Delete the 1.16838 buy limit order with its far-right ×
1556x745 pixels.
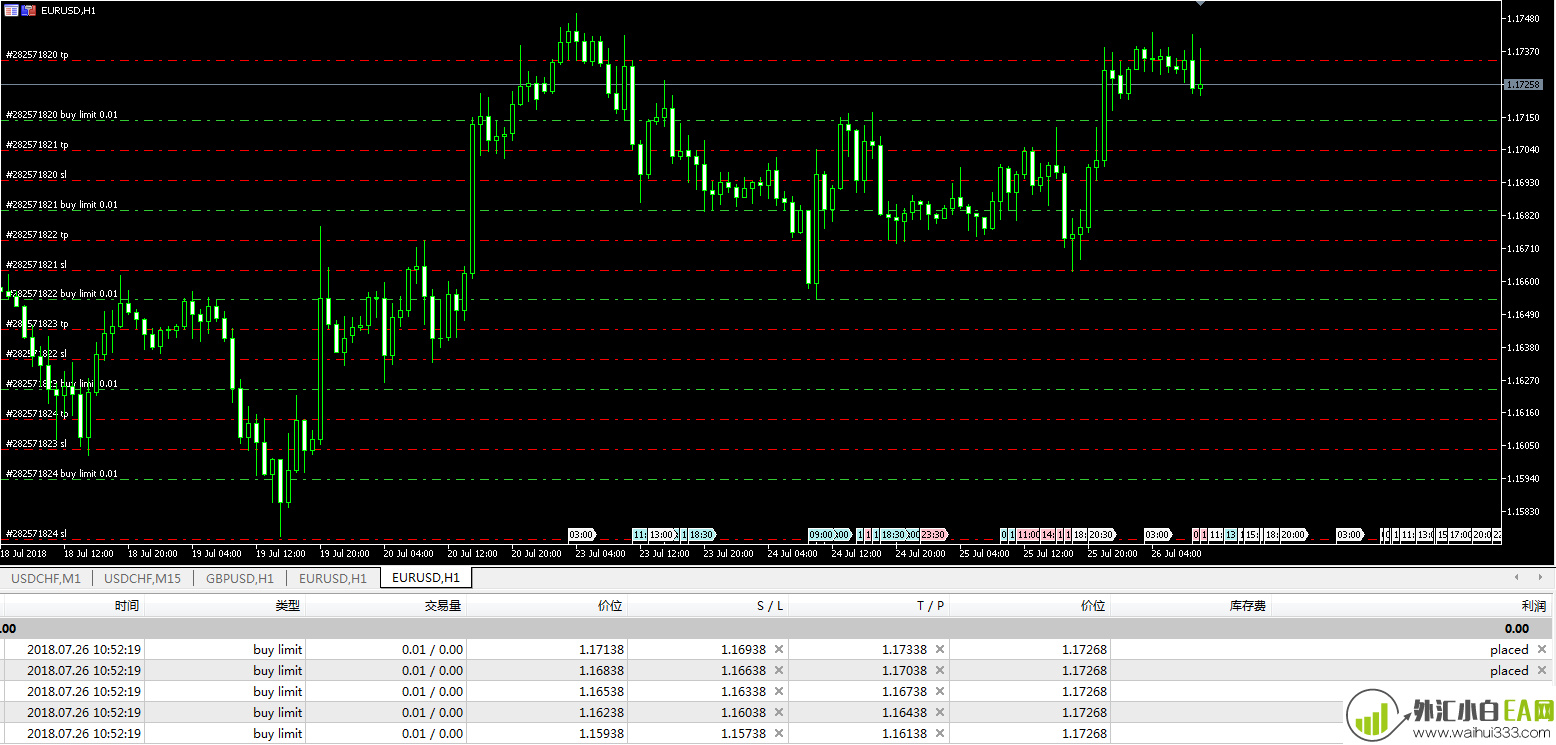coord(1542,670)
